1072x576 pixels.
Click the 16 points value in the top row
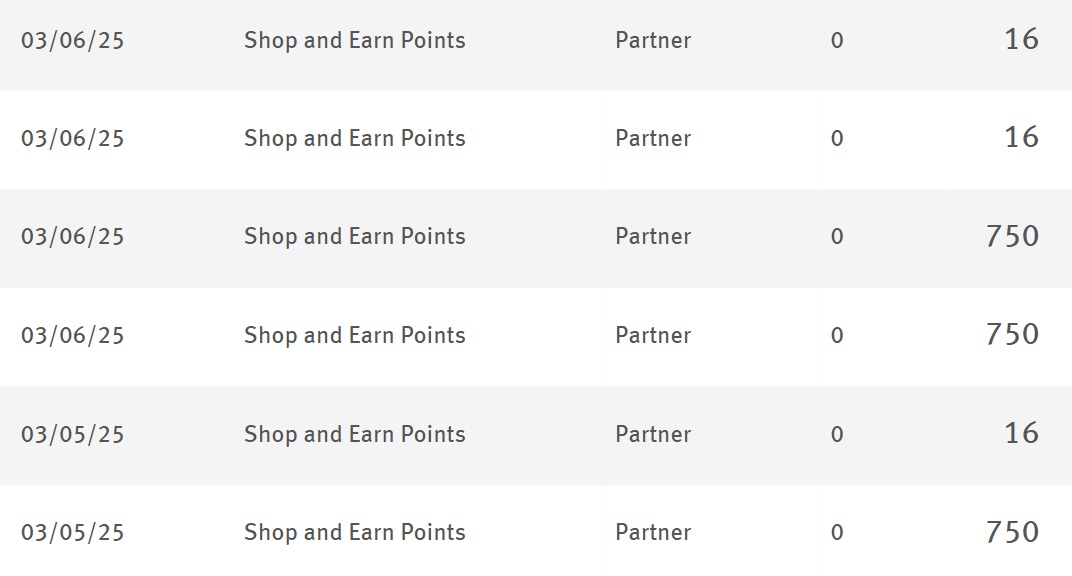[x=1021, y=39]
